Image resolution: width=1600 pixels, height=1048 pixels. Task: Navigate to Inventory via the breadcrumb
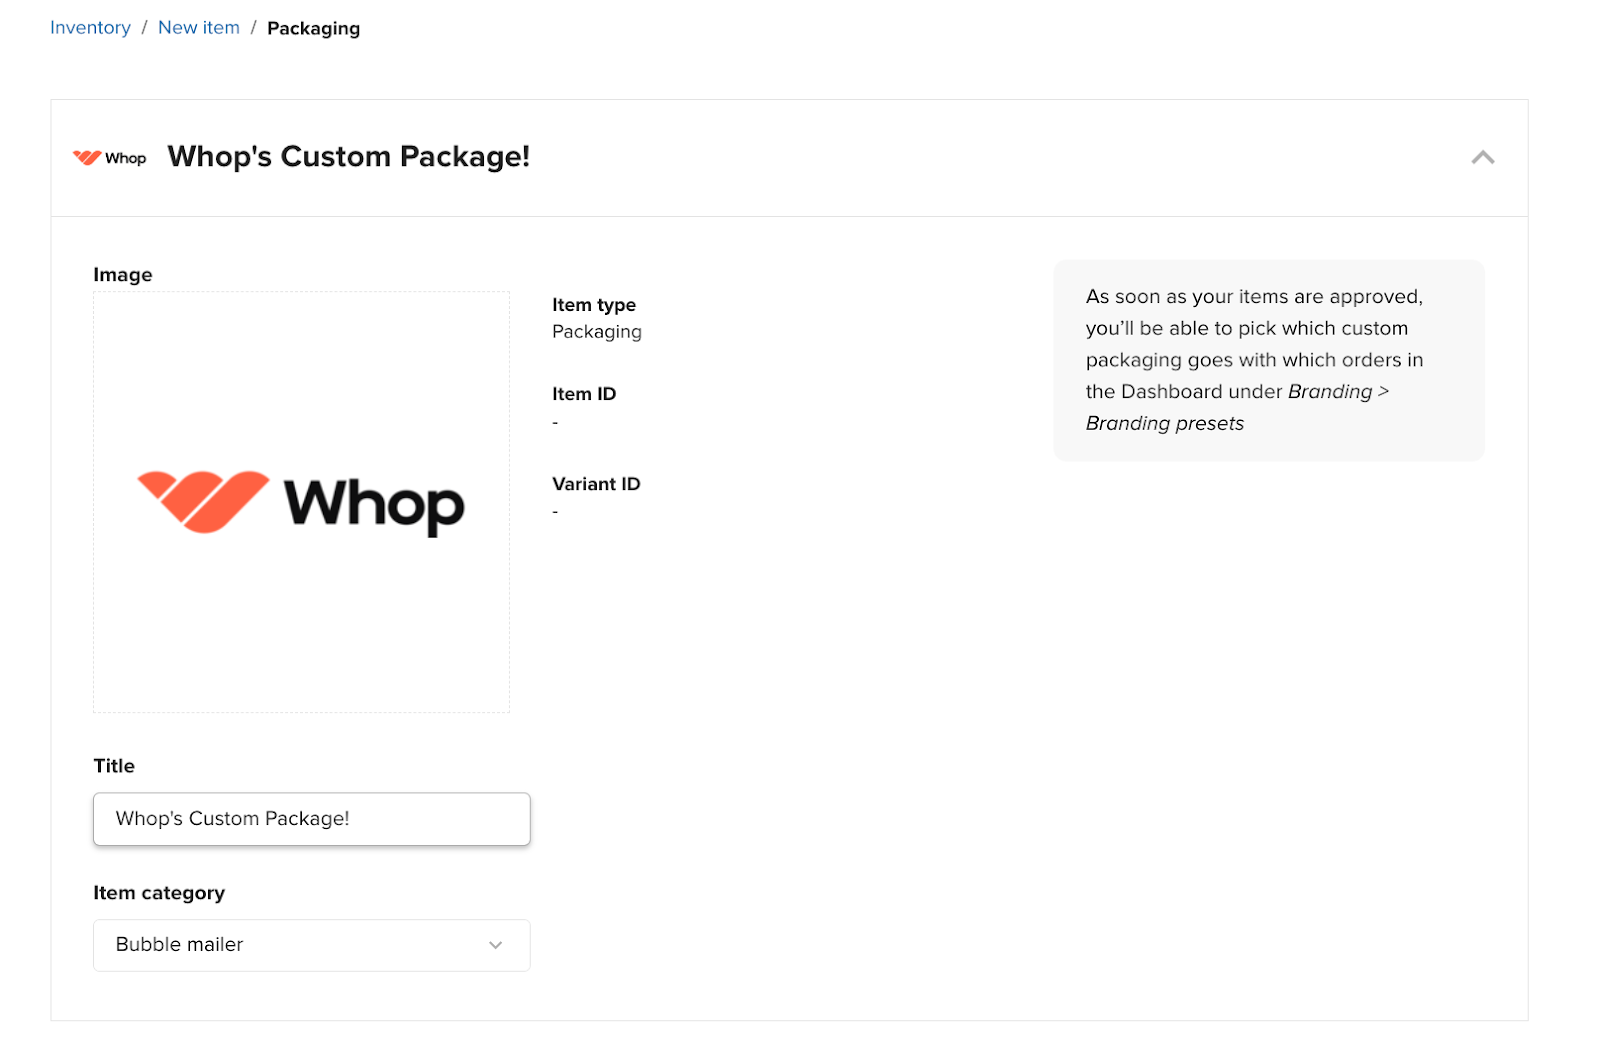(x=89, y=27)
